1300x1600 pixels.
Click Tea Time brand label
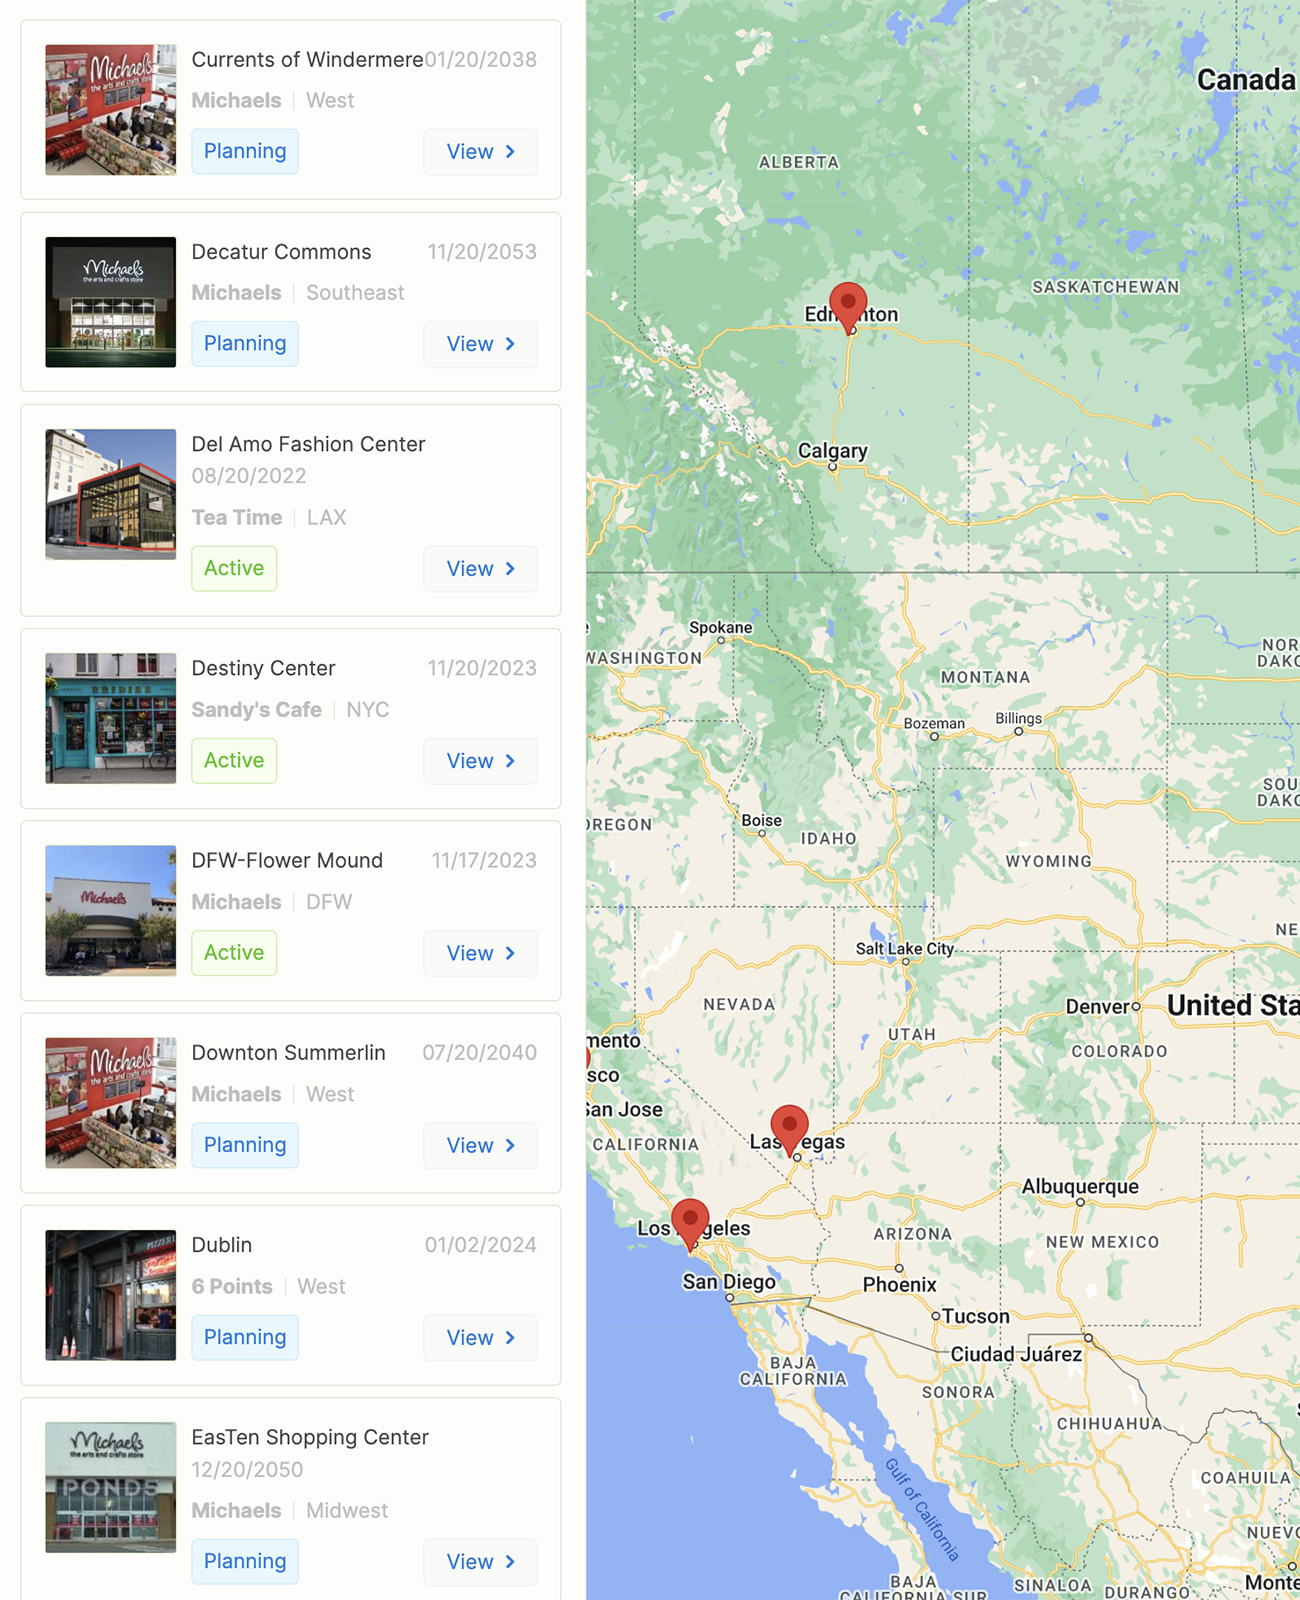click(237, 518)
